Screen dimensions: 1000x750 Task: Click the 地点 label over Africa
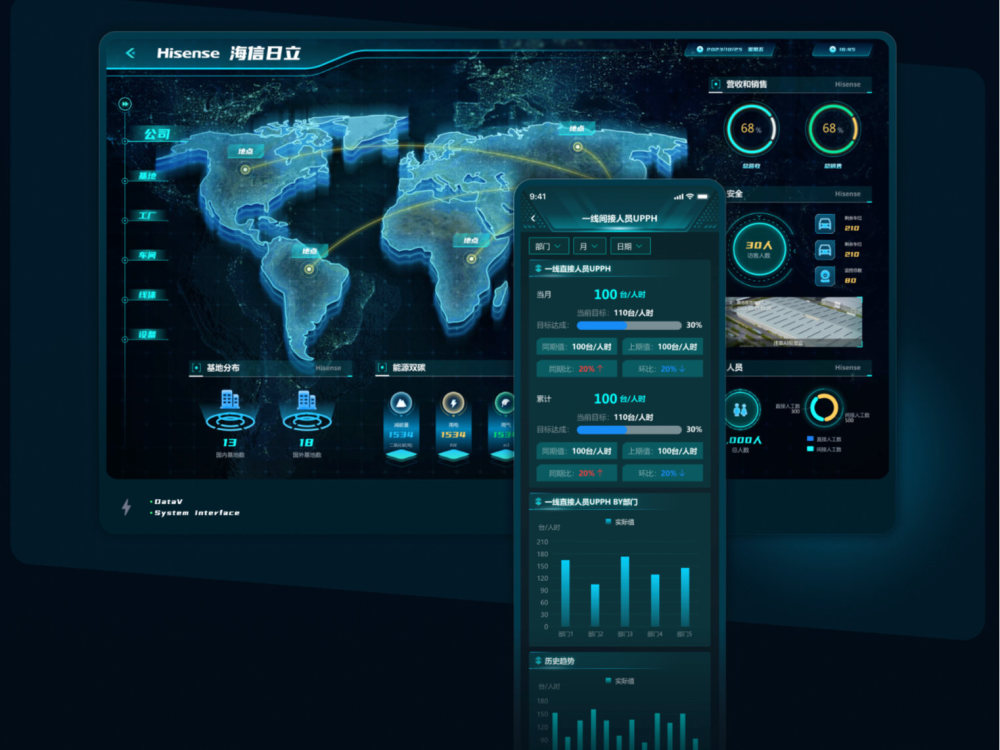[471, 240]
